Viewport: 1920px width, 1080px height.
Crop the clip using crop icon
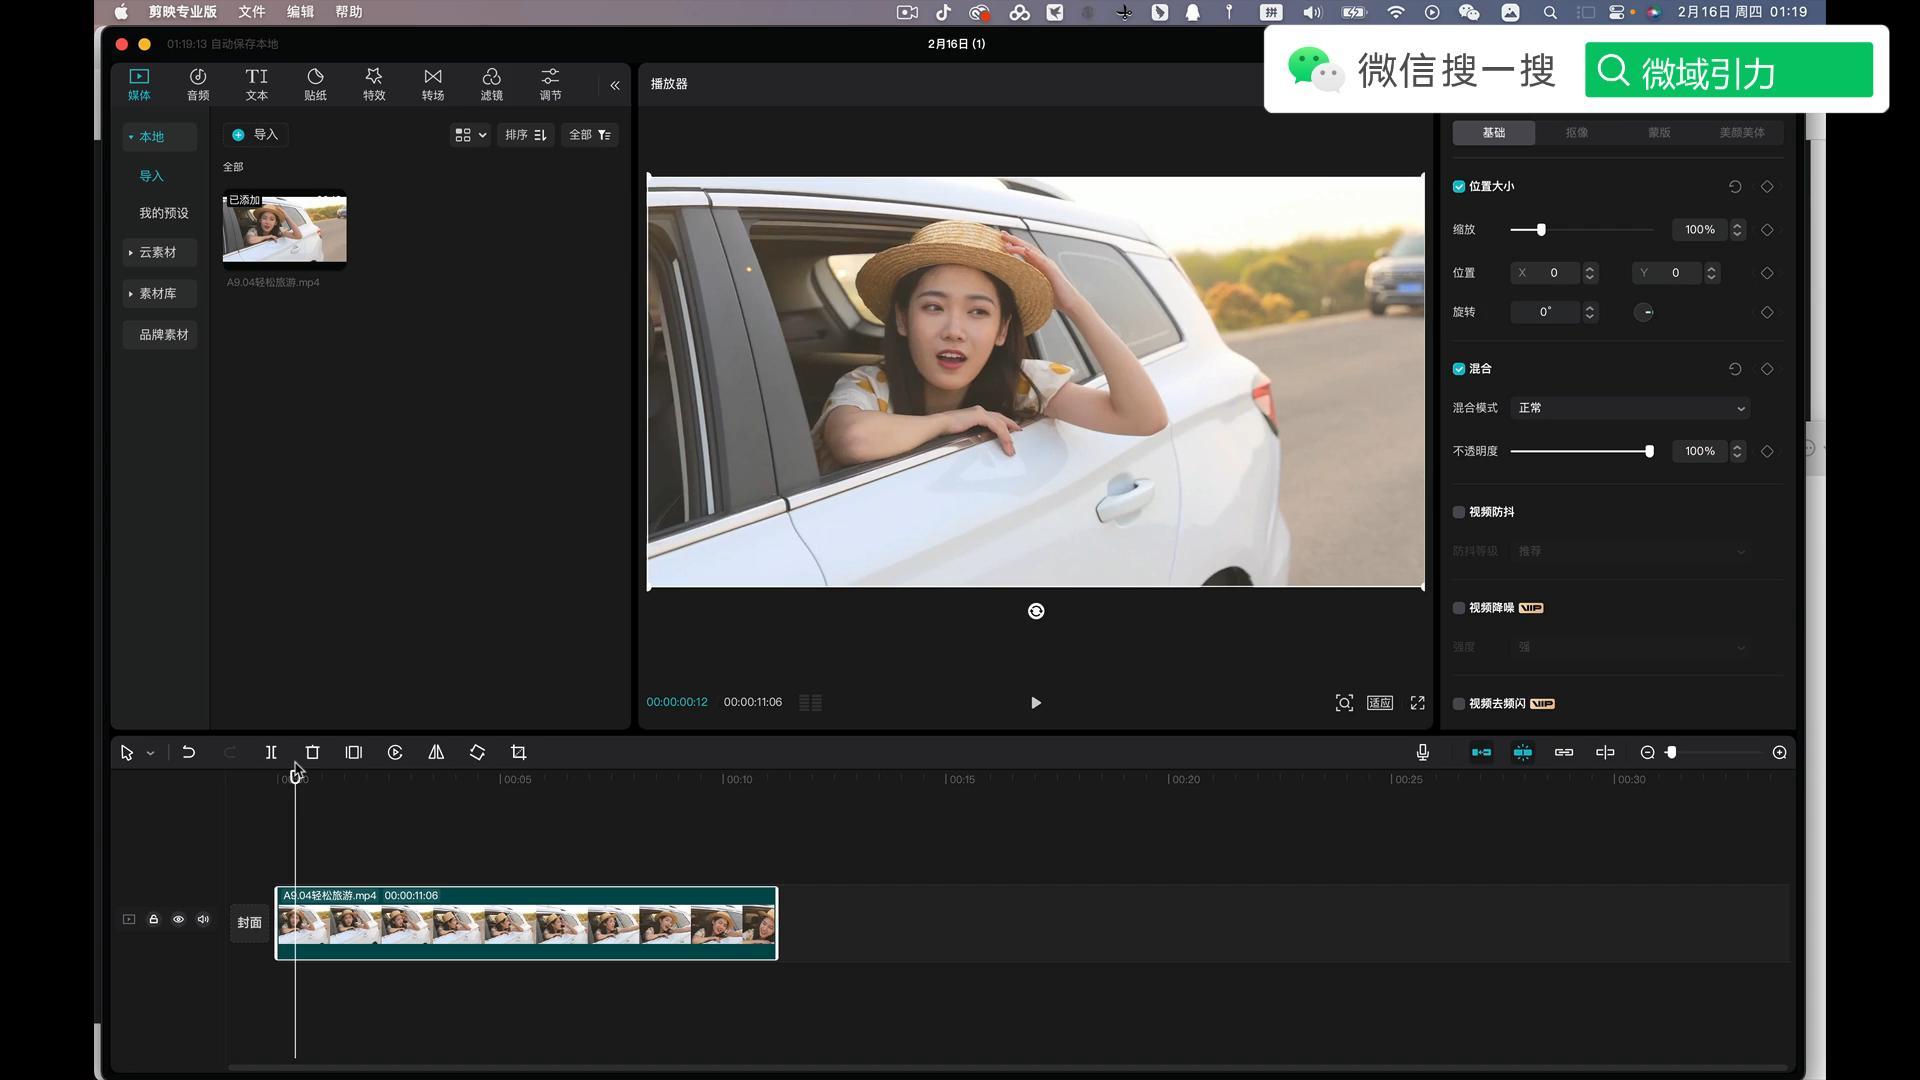pyautogui.click(x=518, y=752)
